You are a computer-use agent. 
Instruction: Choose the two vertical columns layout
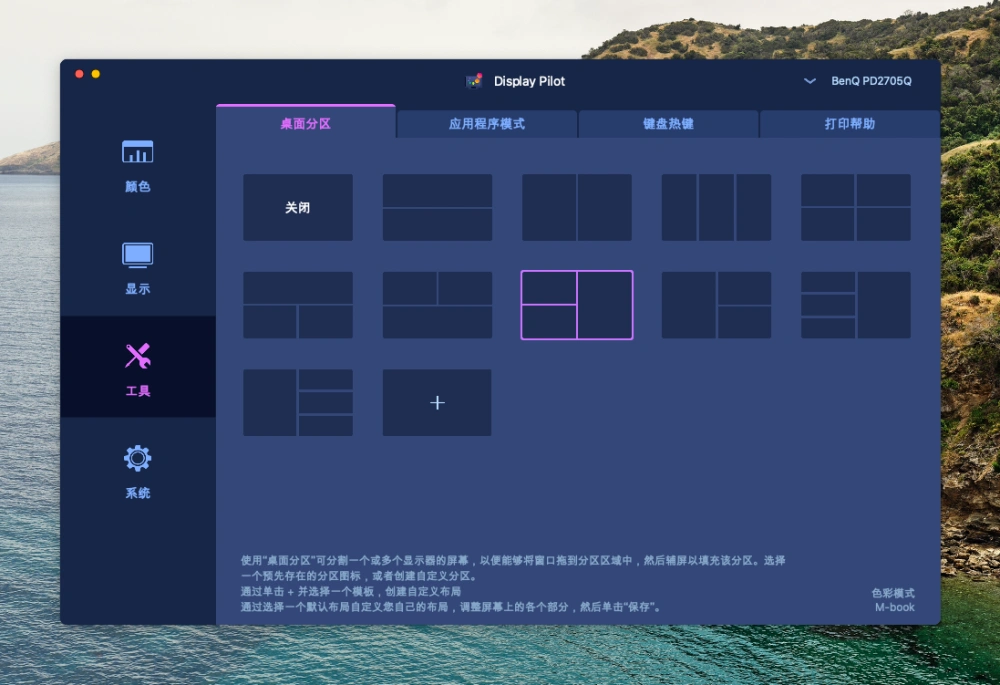coord(577,207)
